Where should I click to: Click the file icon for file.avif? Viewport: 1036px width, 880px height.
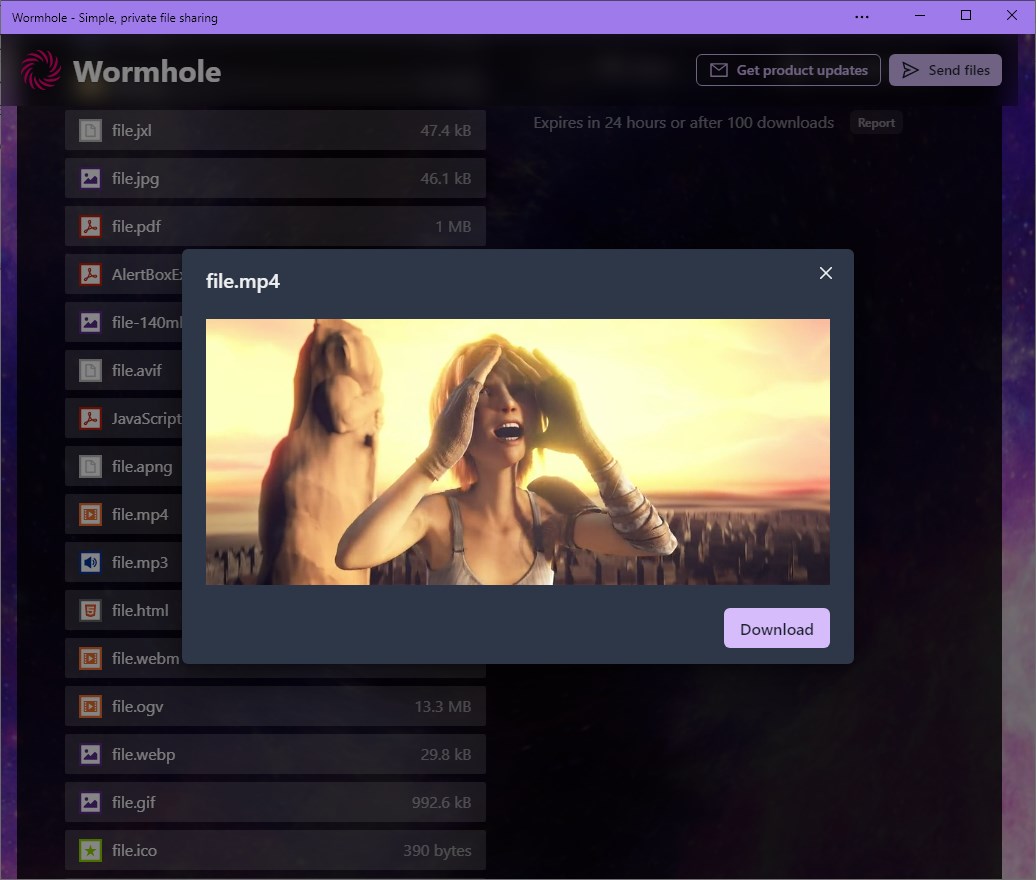pos(91,371)
